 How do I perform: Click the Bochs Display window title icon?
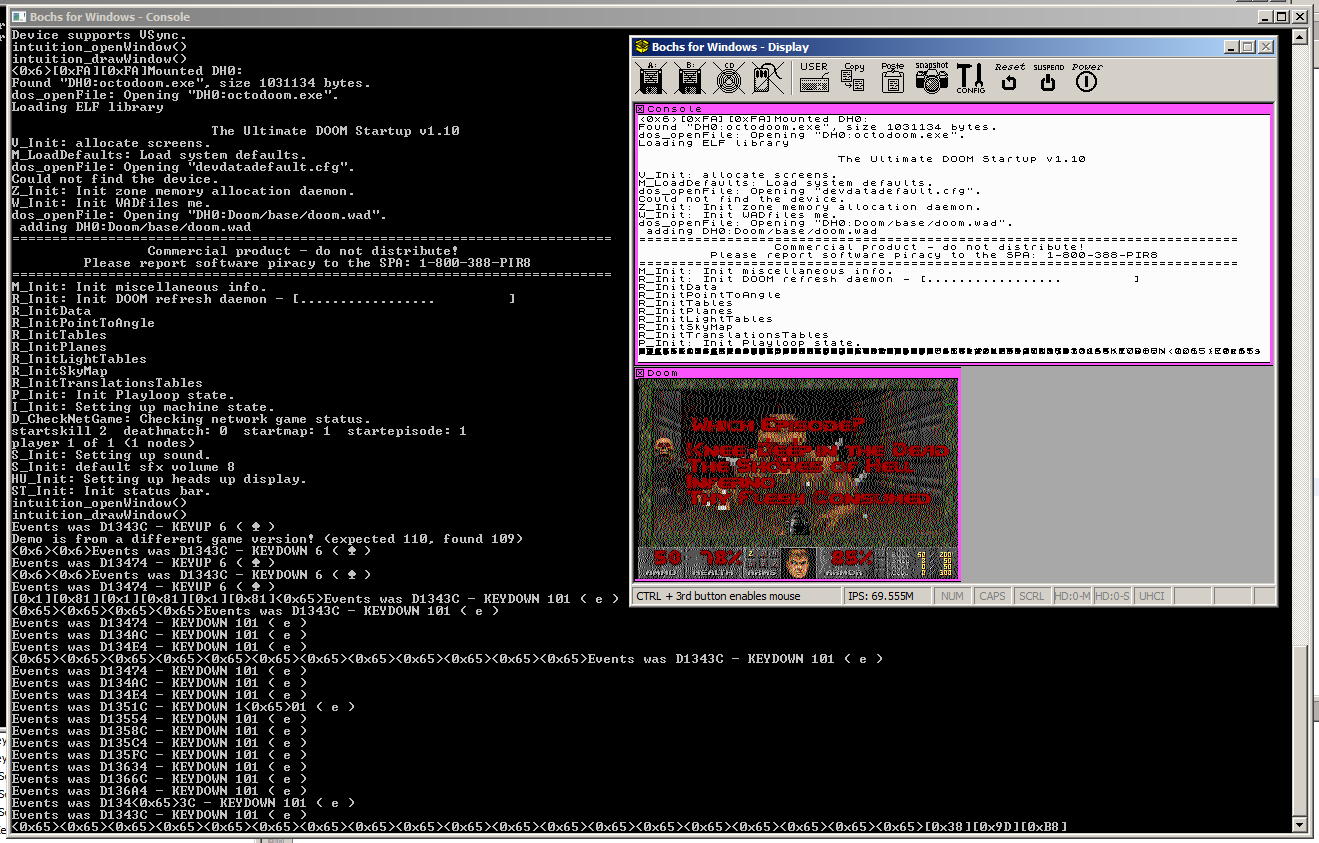tap(642, 47)
